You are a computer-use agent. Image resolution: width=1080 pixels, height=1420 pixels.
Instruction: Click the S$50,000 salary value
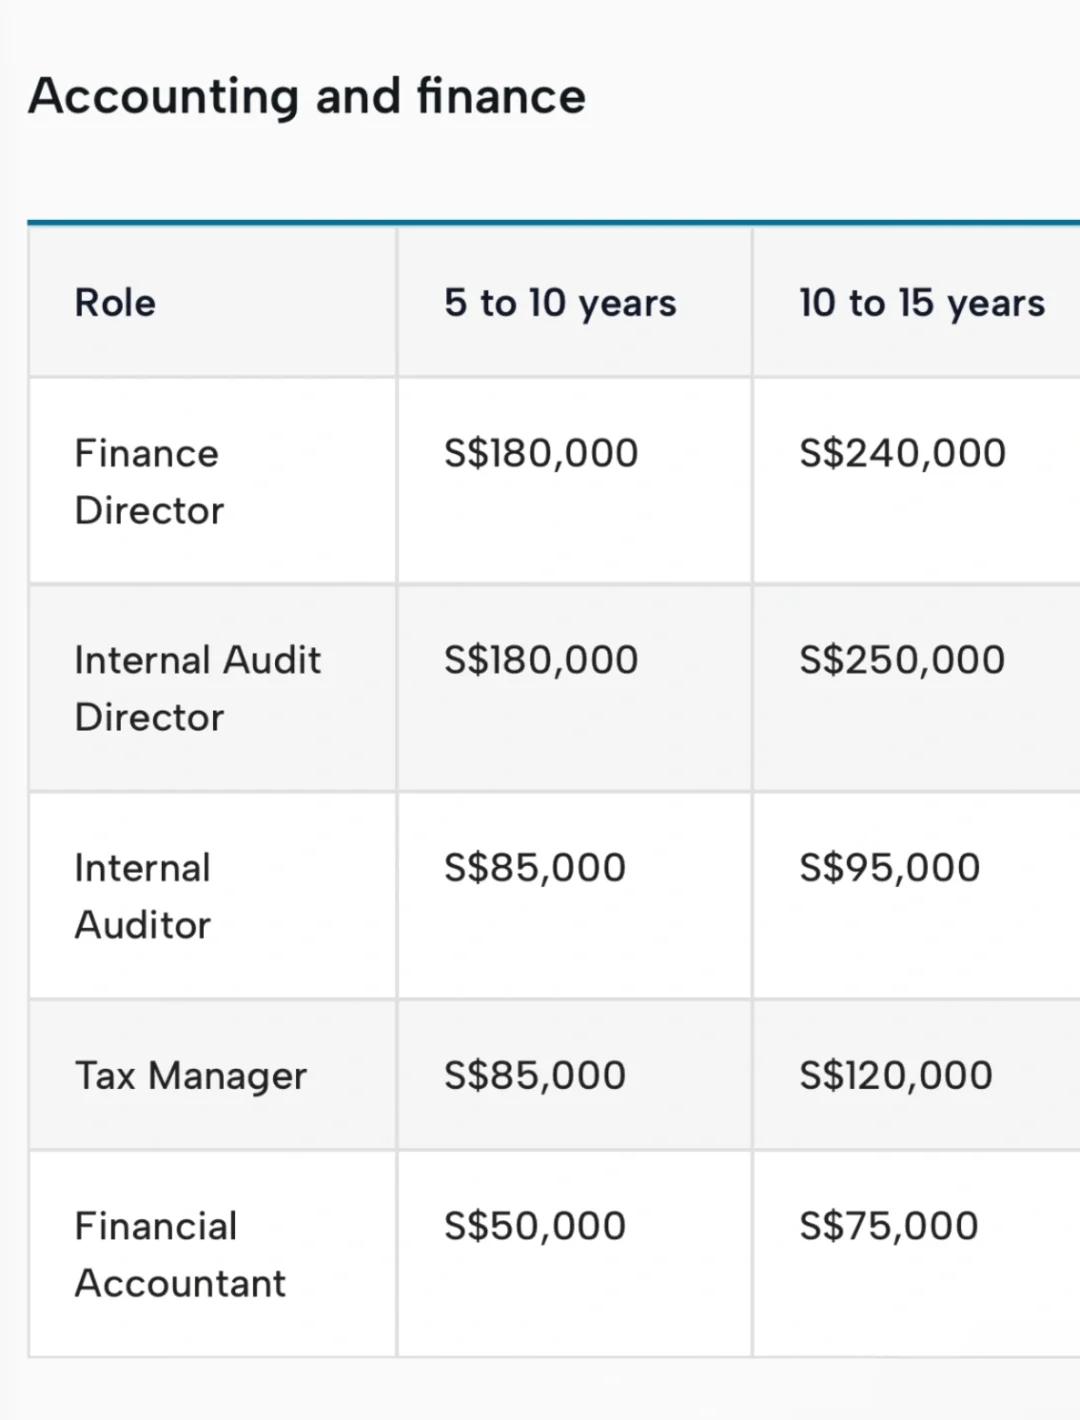(x=535, y=1226)
